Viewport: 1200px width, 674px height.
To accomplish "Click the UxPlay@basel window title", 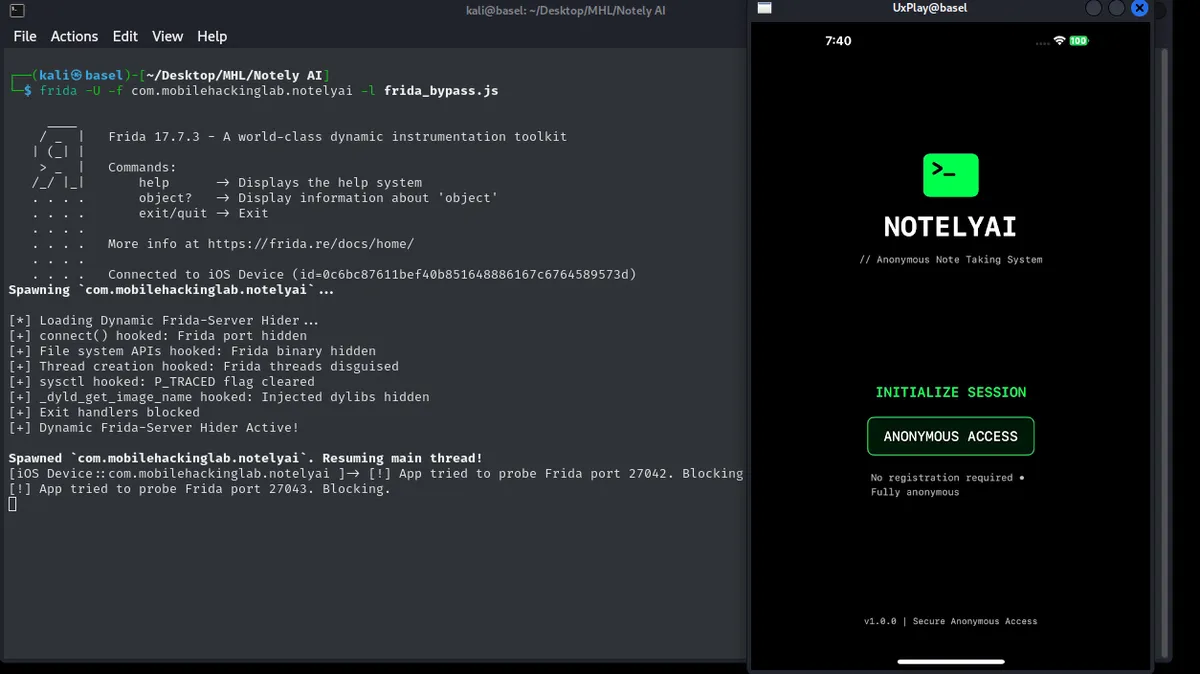I will click(x=930, y=8).
